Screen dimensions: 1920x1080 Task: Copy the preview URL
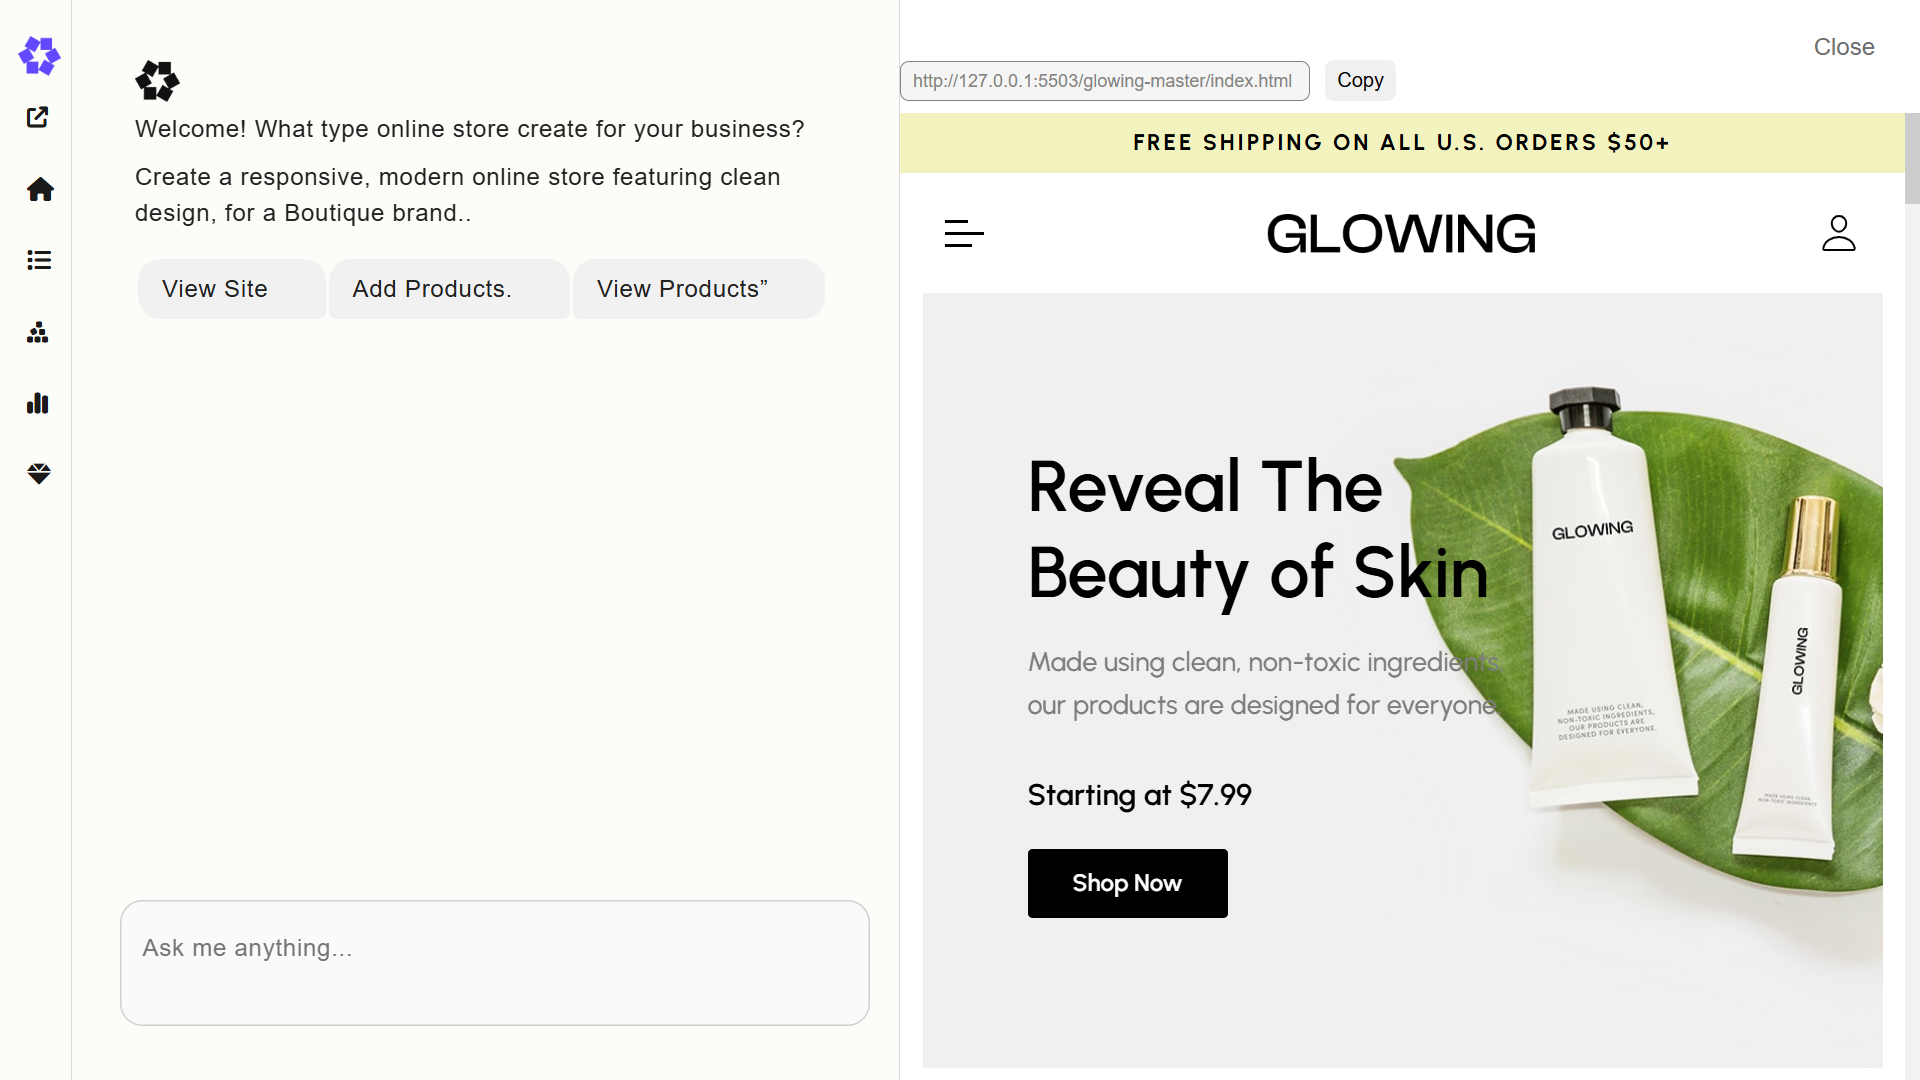[x=1360, y=81]
